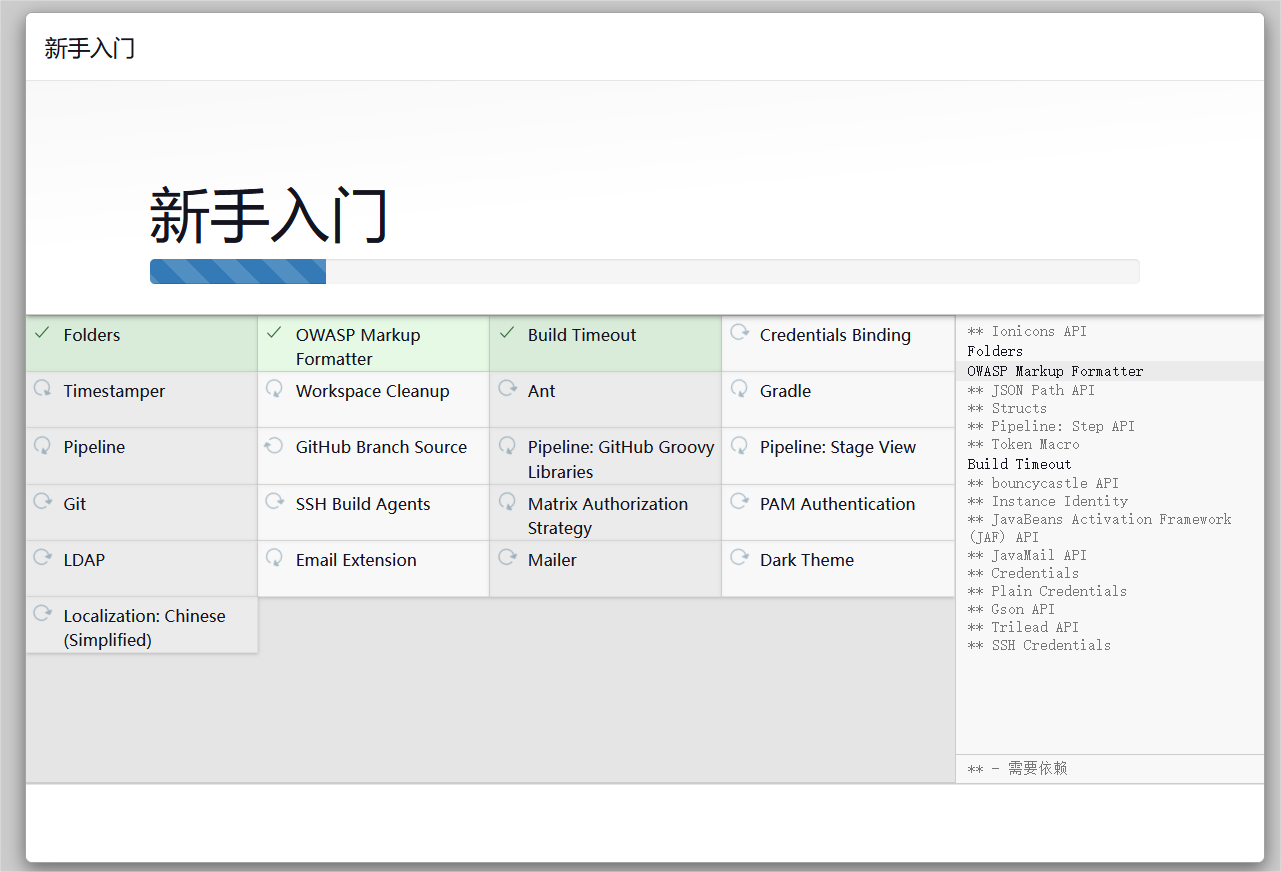This screenshot has height=872, width=1281.
Task: Click the '** Trilead API' log entry
Action: coord(1023,627)
